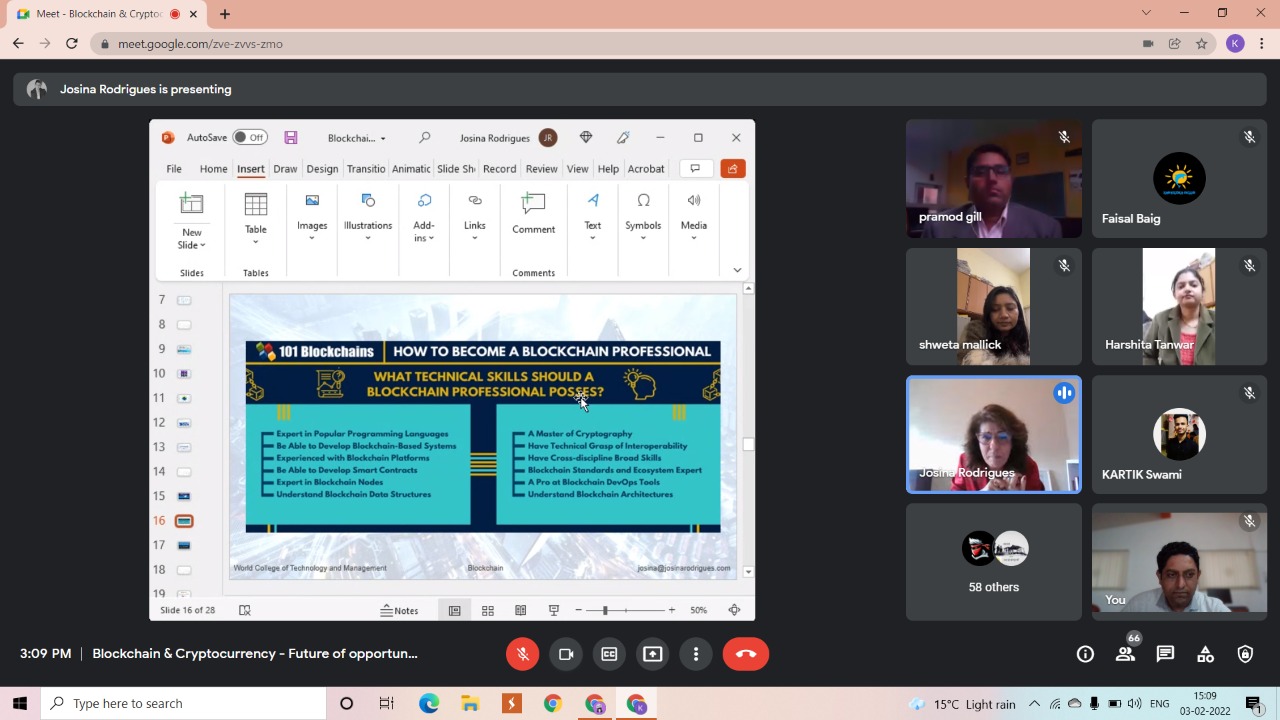Click the Notes button in status bar

(399, 610)
